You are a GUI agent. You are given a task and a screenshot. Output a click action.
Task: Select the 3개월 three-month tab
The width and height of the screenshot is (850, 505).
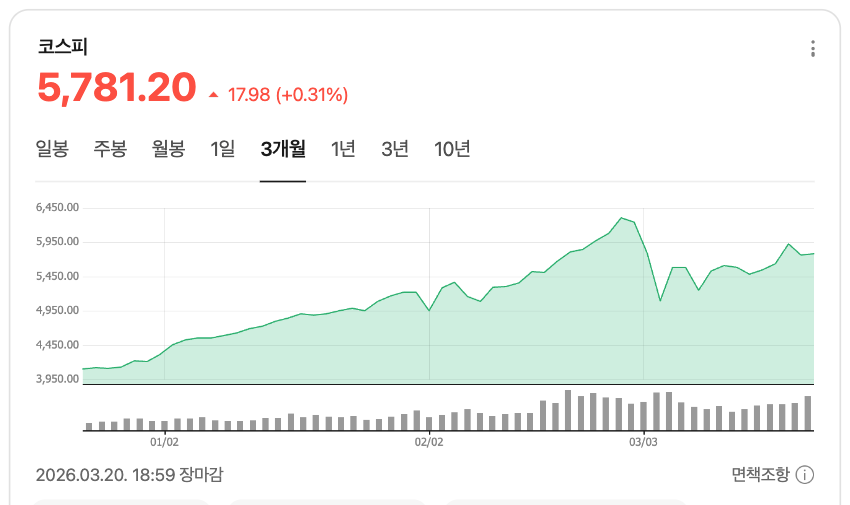(x=283, y=148)
